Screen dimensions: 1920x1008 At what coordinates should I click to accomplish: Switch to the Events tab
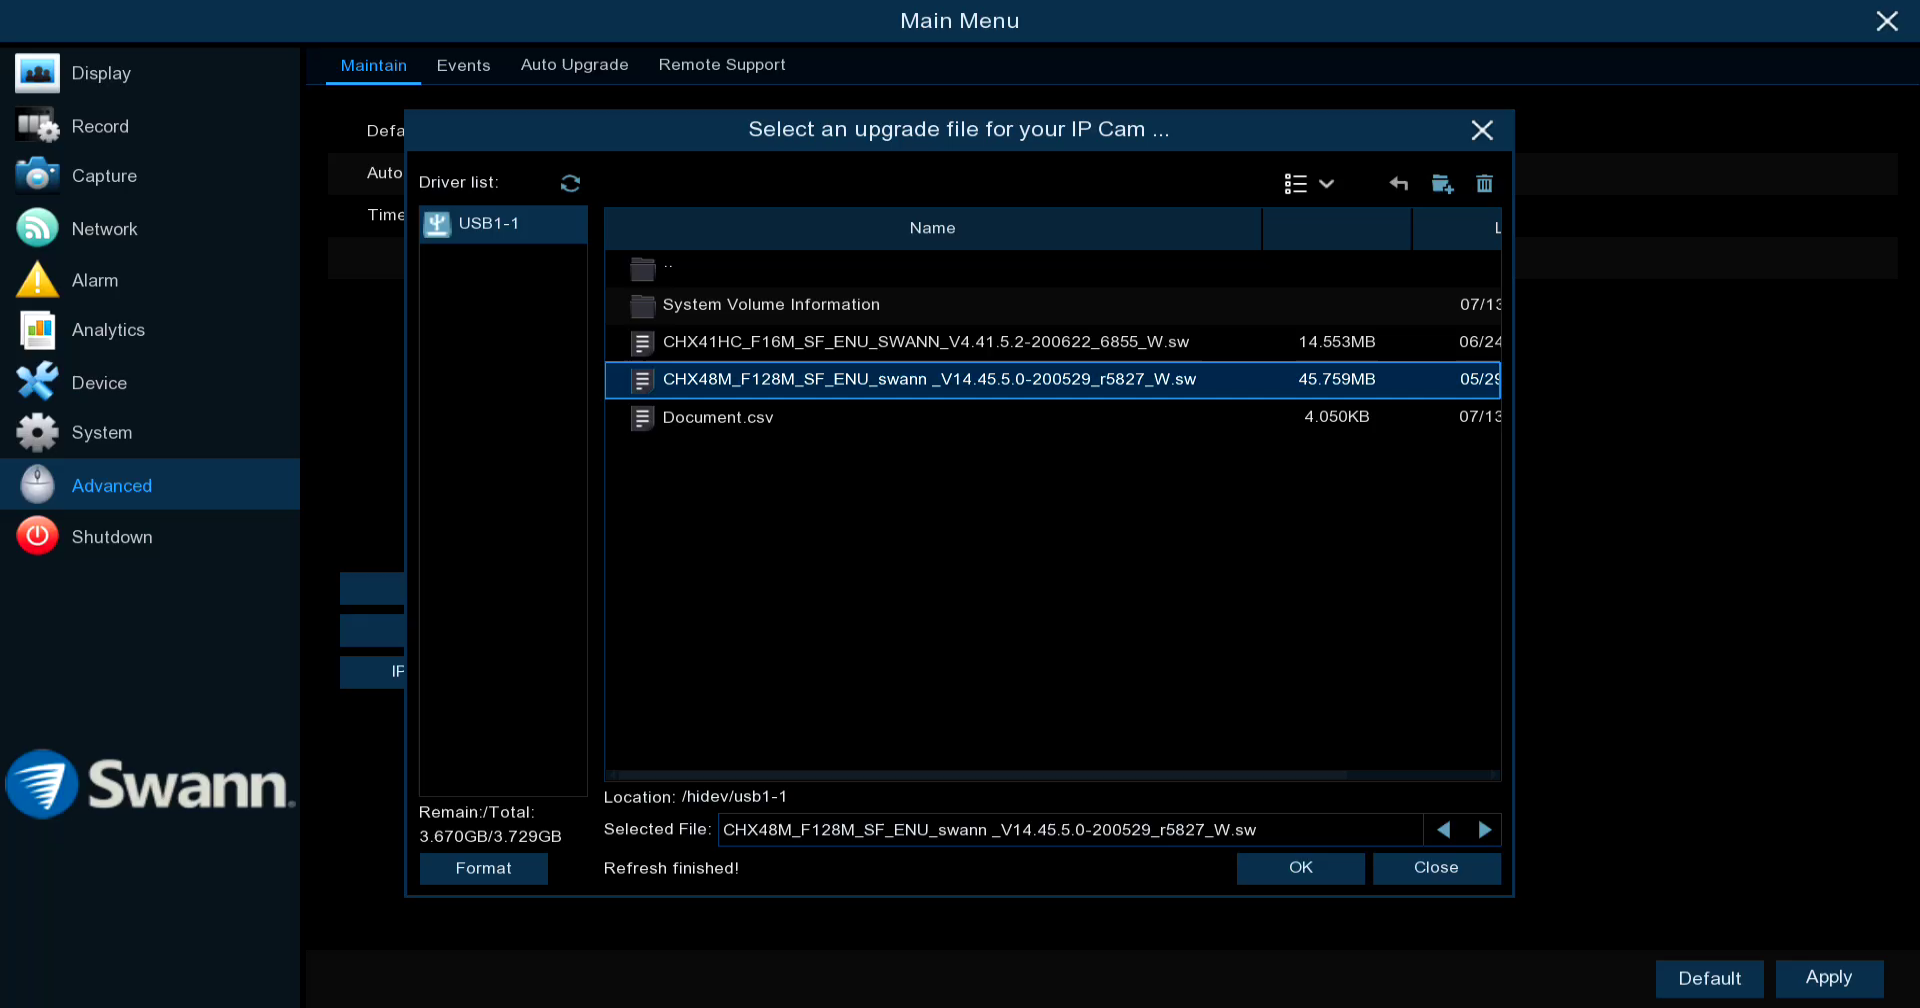tap(463, 65)
